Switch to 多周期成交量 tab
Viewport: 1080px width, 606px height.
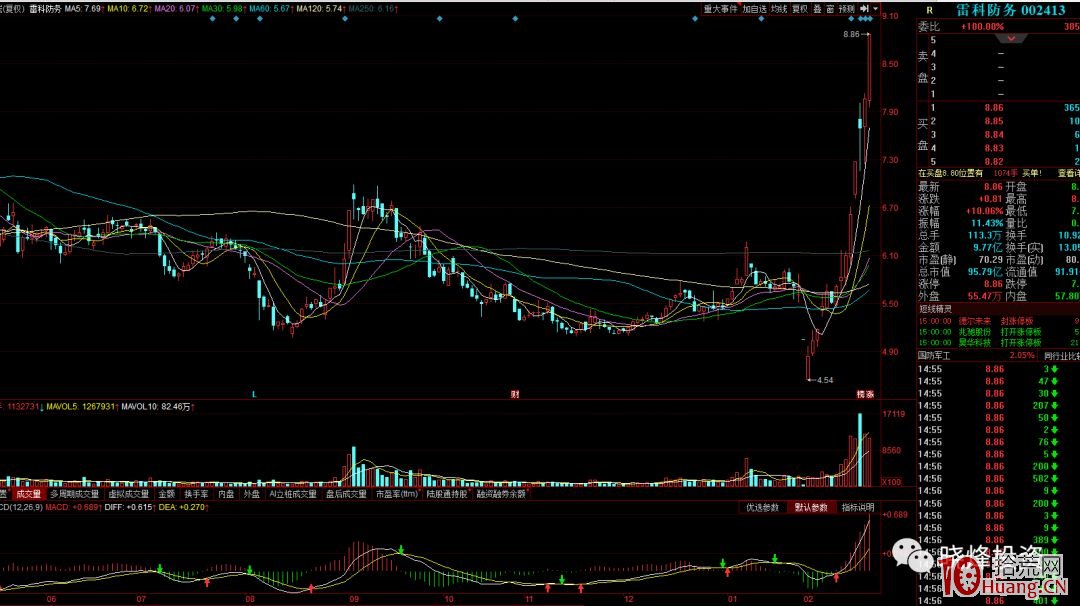(74, 494)
